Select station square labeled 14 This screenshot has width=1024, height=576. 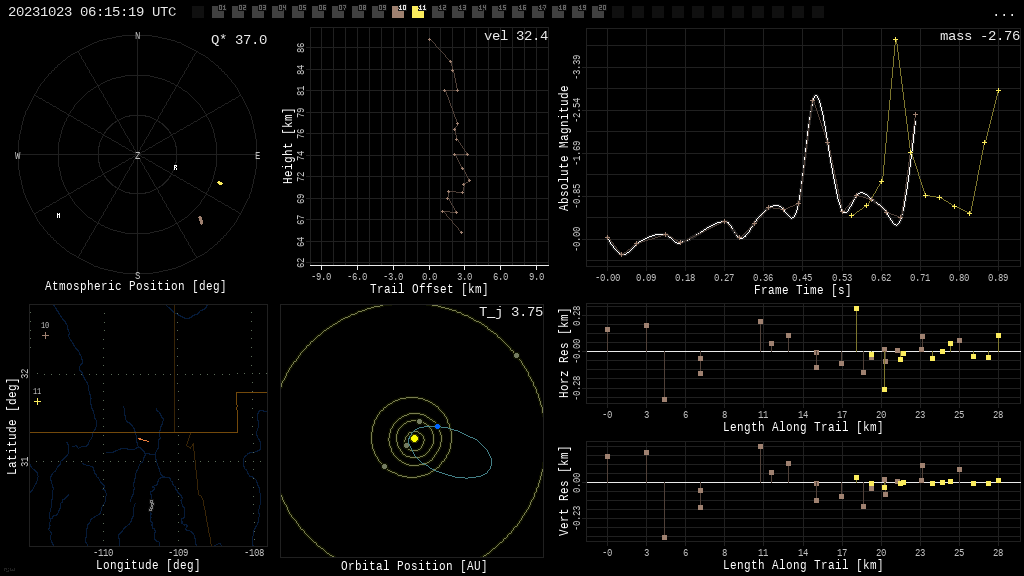click(478, 12)
